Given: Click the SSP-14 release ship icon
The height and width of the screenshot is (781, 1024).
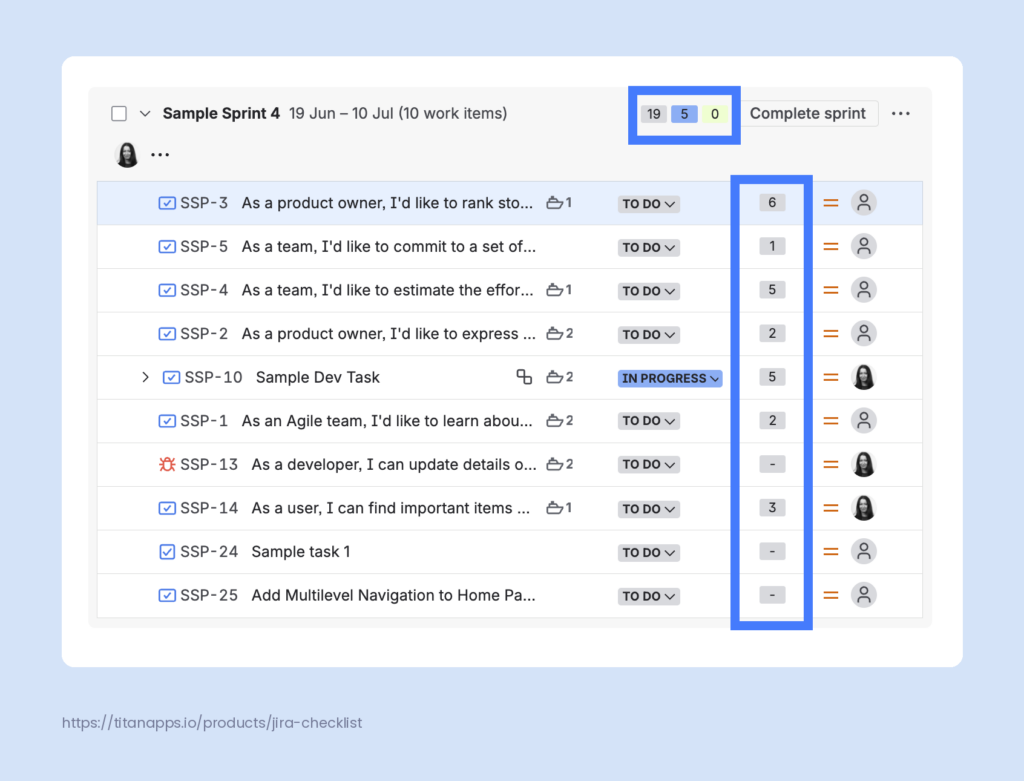Looking at the screenshot, I should click(554, 507).
